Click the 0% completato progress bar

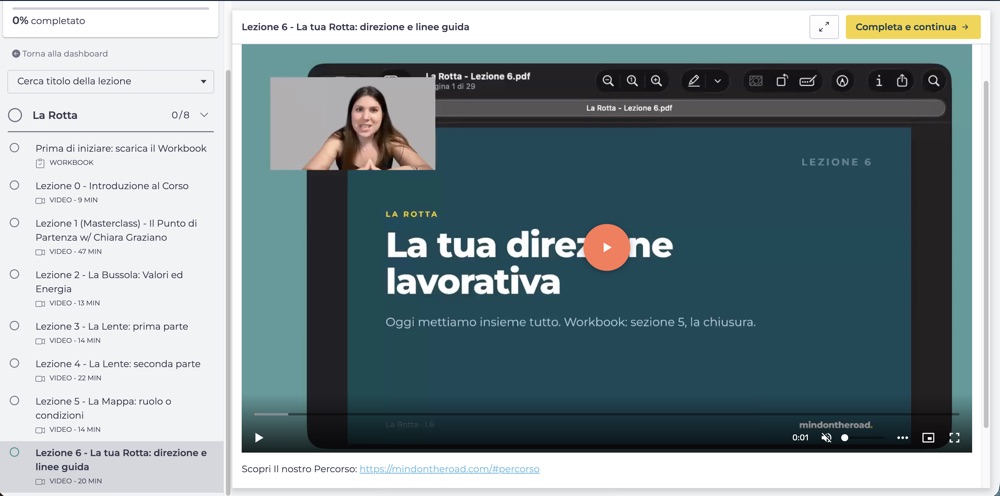coord(111,8)
